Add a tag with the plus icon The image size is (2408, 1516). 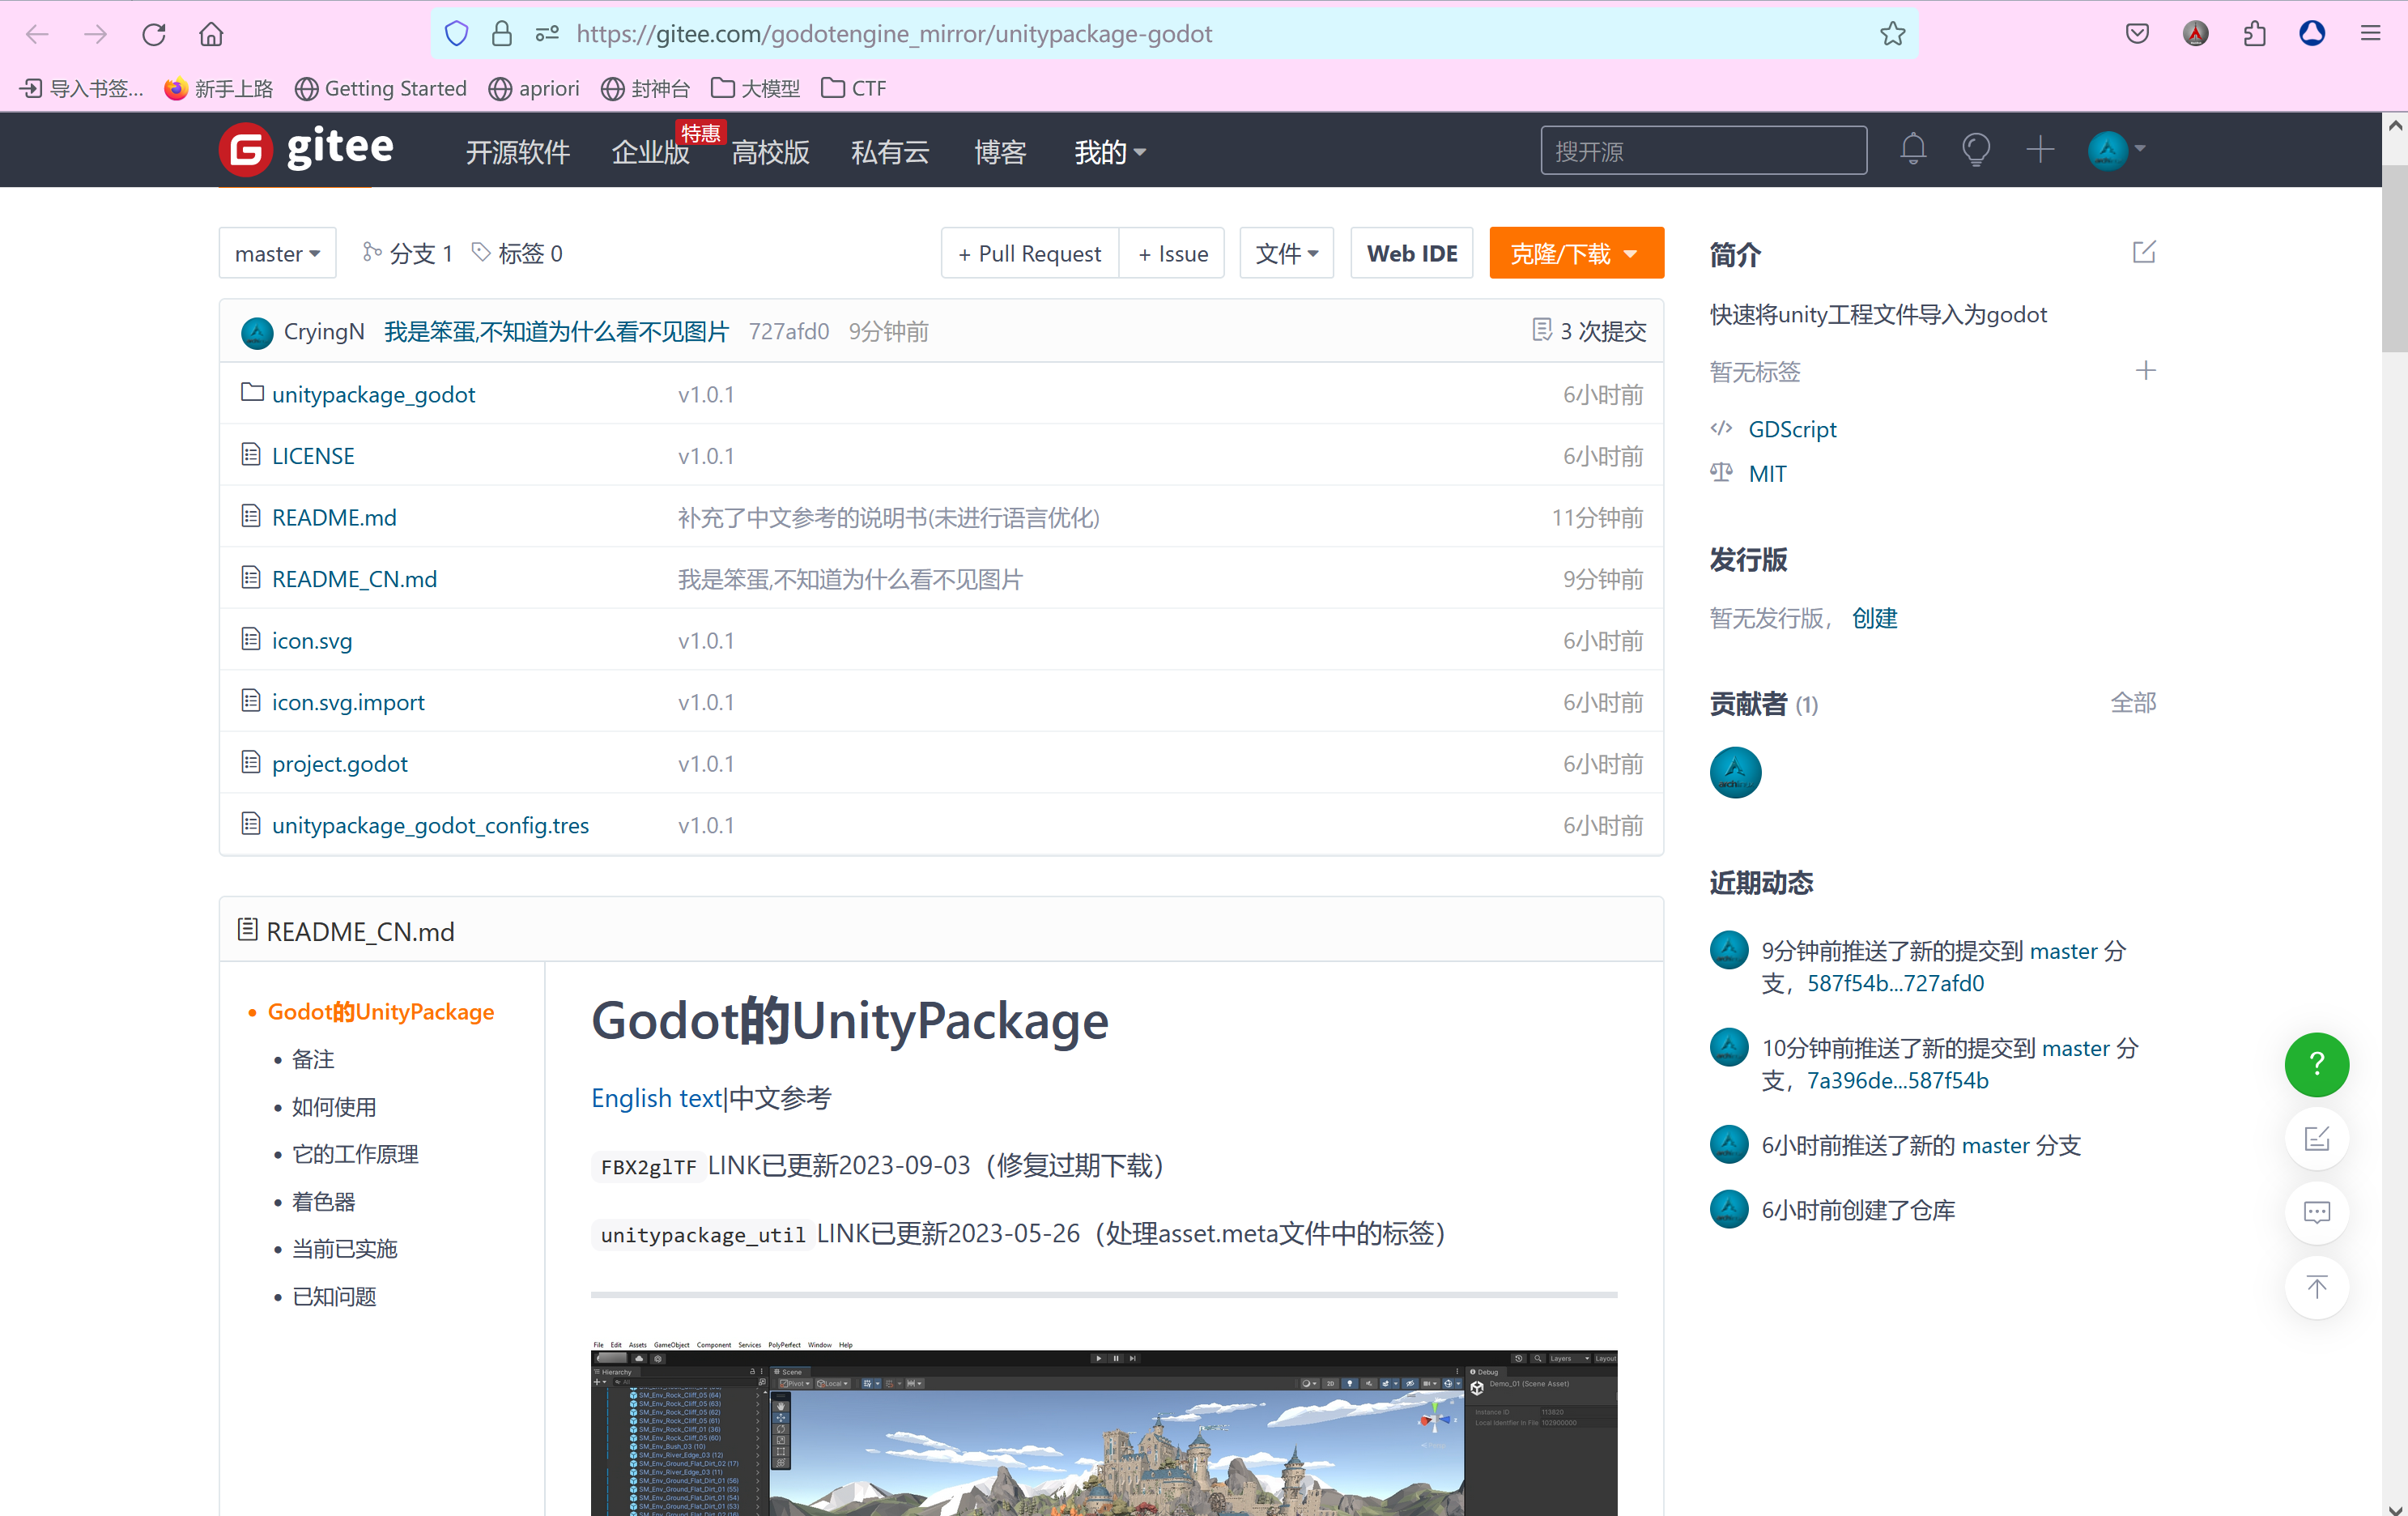[2145, 371]
